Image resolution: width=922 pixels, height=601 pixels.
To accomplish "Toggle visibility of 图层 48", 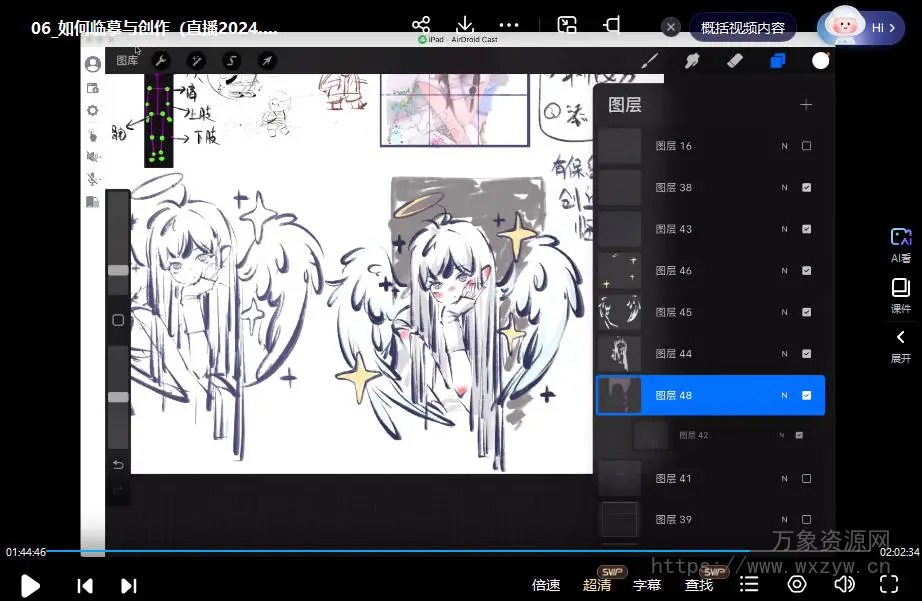I will click(806, 396).
